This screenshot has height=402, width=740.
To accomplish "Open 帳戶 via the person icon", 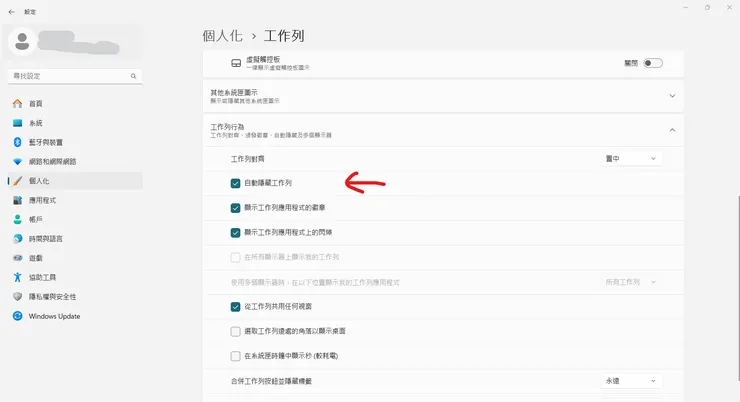I will click(17, 219).
